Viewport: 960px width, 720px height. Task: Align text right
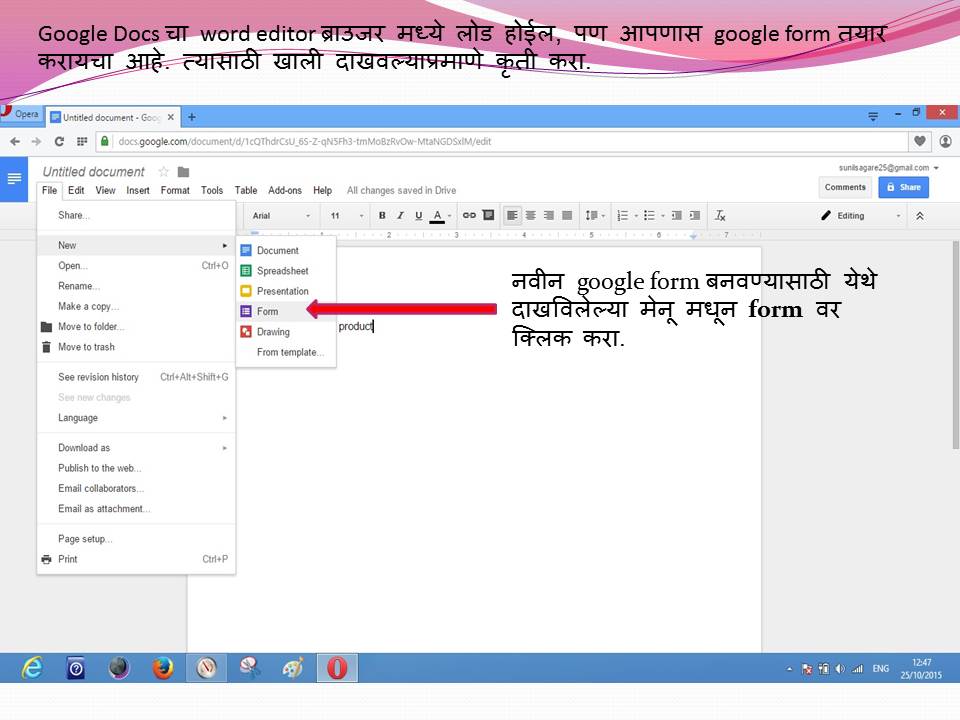pyautogui.click(x=549, y=216)
